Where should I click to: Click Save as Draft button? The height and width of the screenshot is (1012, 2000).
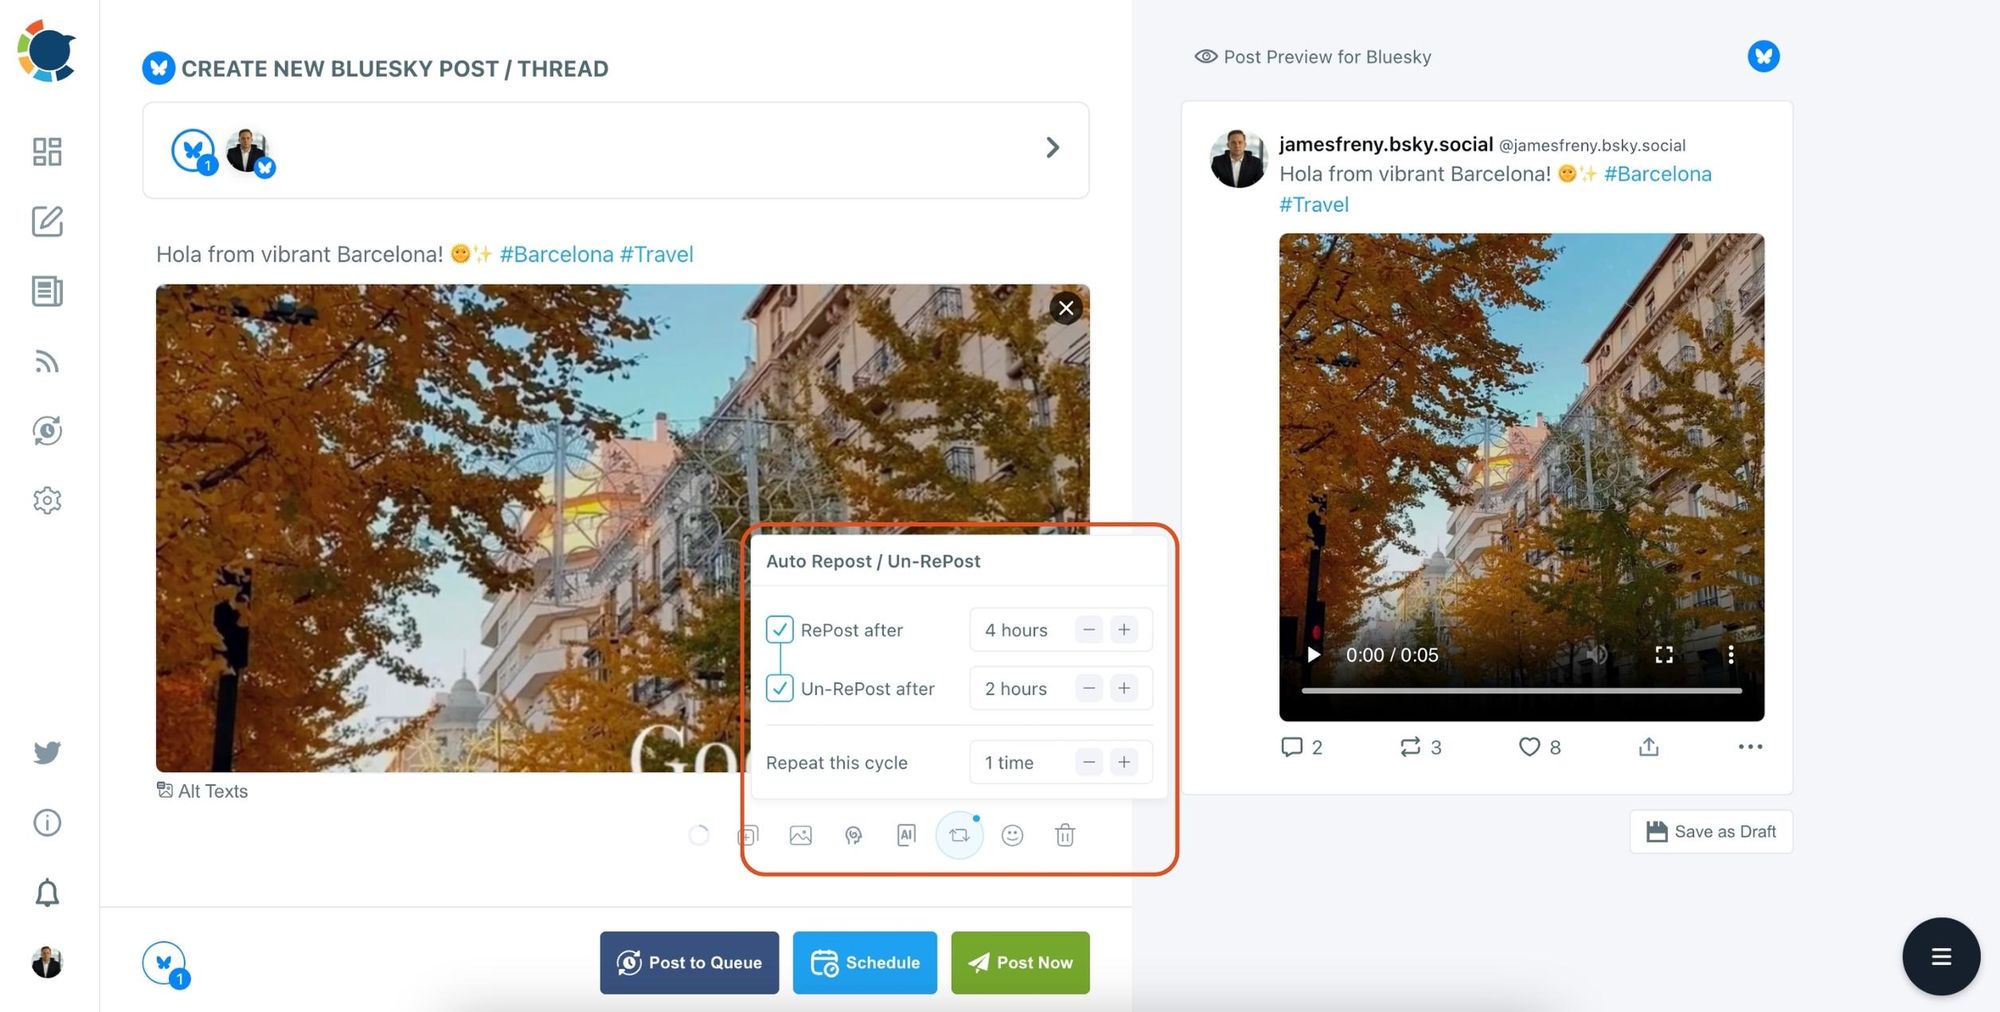(1711, 832)
